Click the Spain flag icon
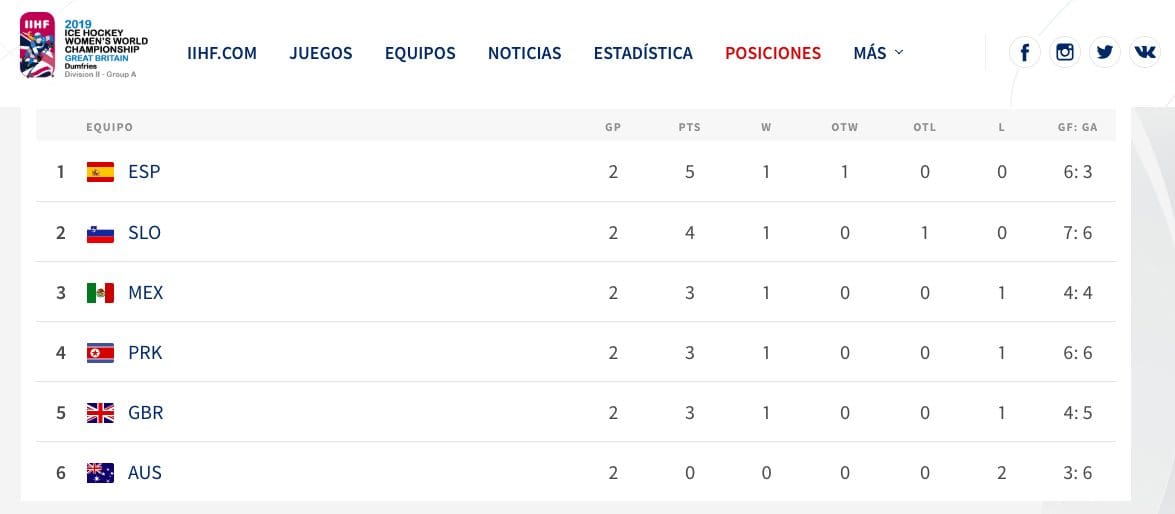Image resolution: width=1175 pixels, height=514 pixels. pyautogui.click(x=100, y=172)
